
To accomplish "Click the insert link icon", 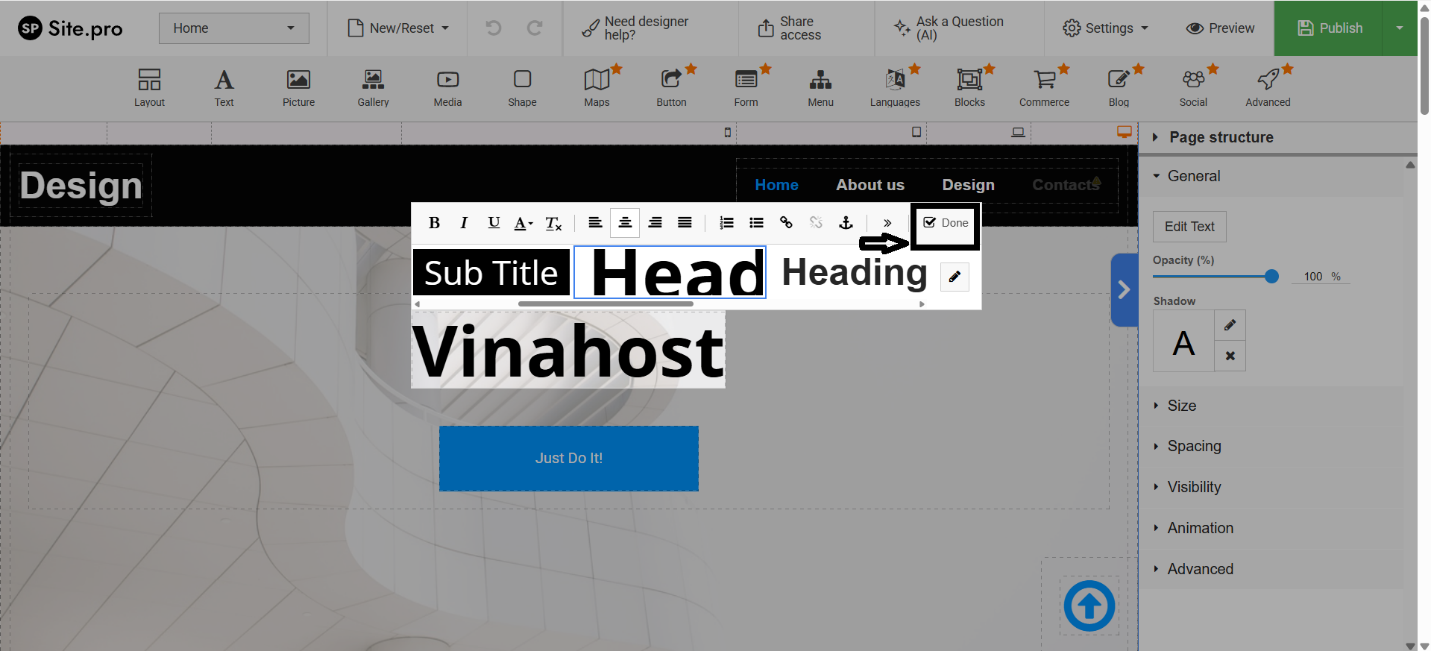I will tap(786, 223).
